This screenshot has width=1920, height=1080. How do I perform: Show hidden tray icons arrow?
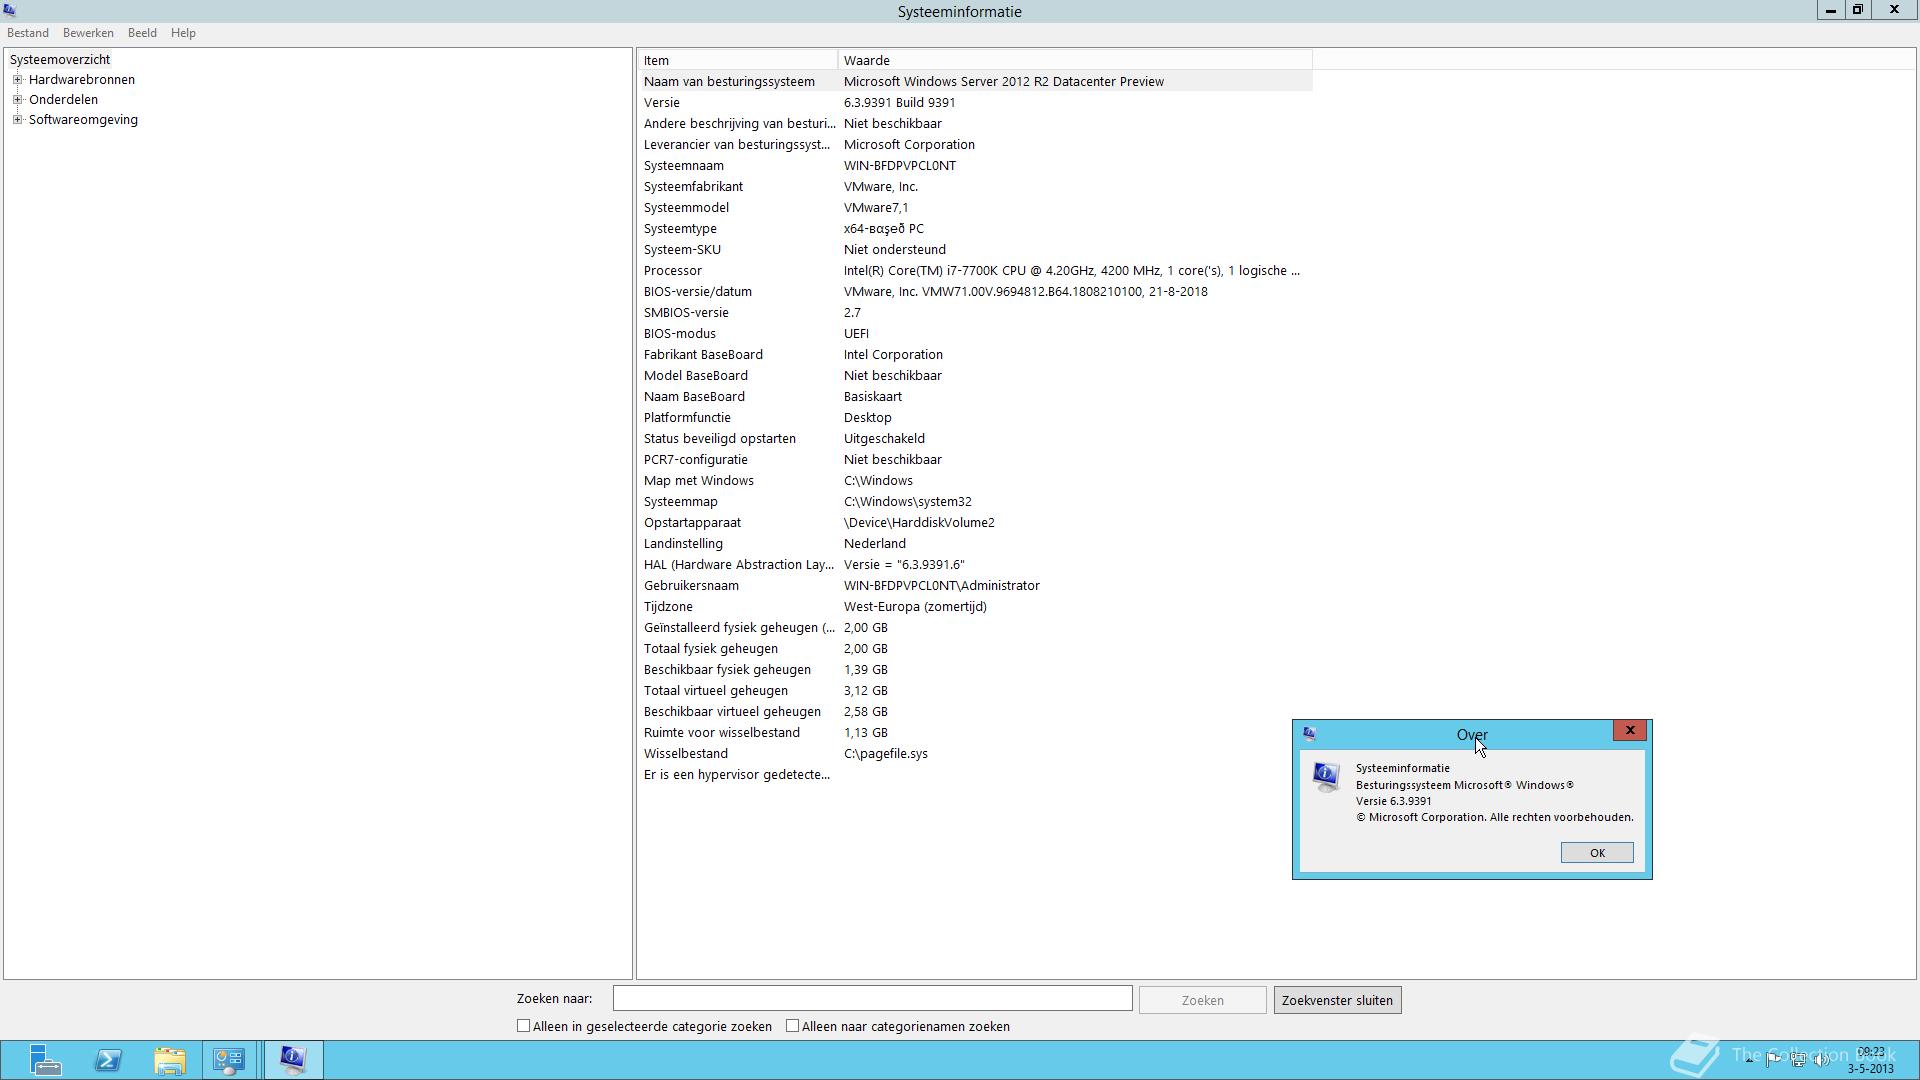point(1749,1060)
